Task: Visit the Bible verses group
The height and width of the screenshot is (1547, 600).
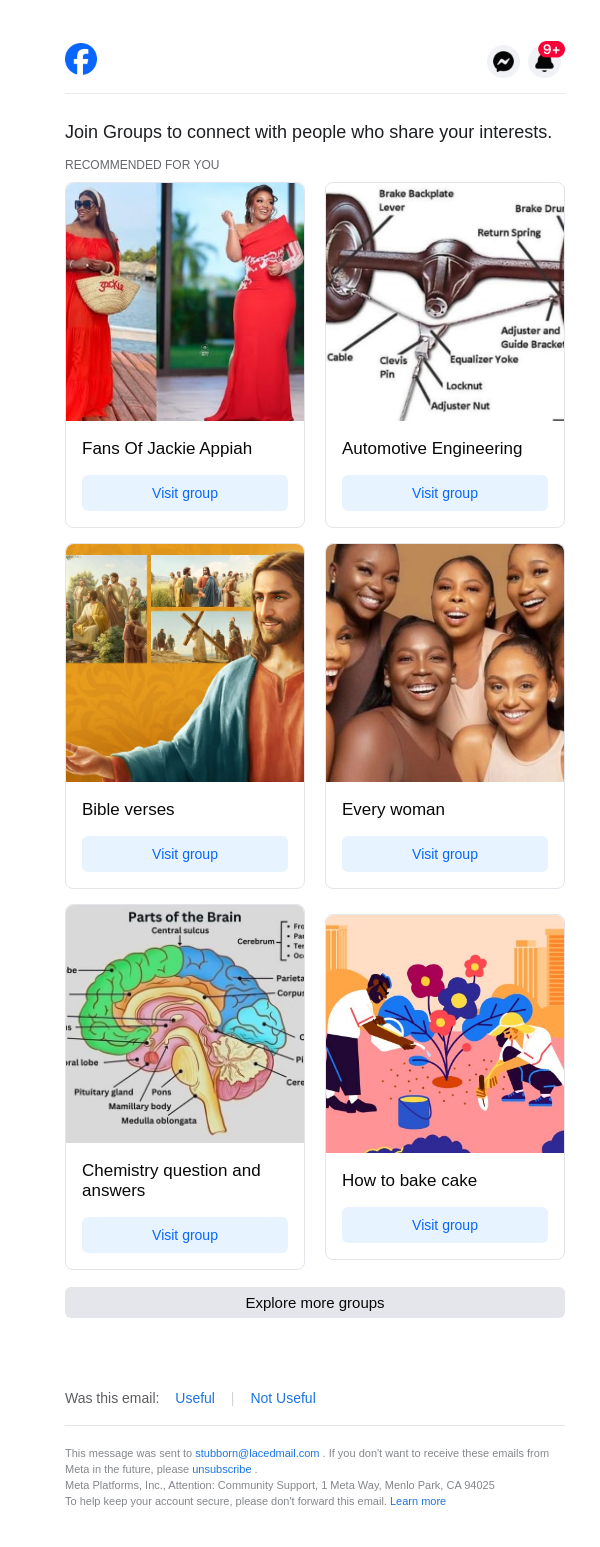Action: 185,854
